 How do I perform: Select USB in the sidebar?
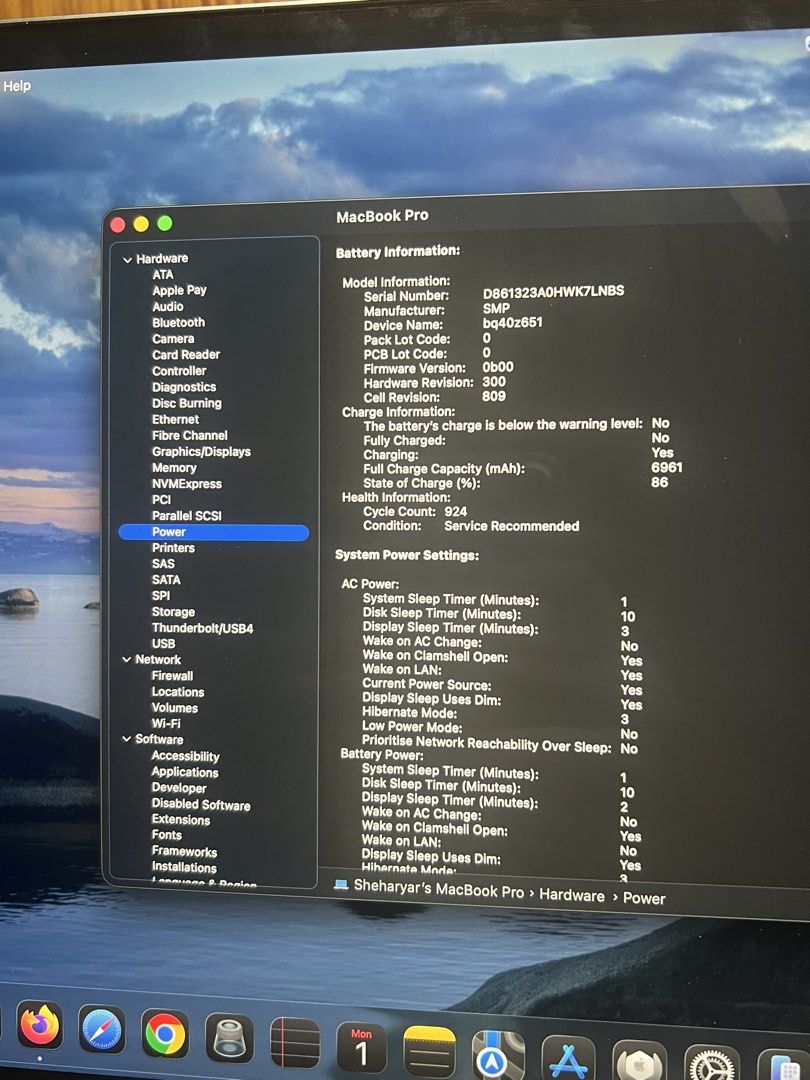[163, 643]
